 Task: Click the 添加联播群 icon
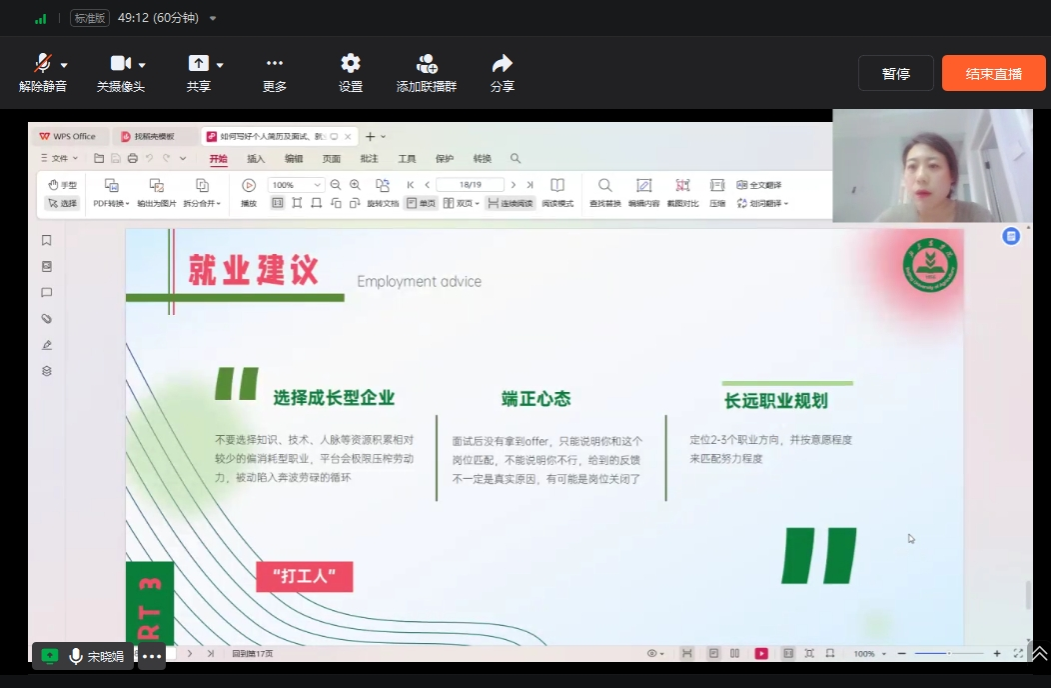pyautogui.click(x=426, y=64)
